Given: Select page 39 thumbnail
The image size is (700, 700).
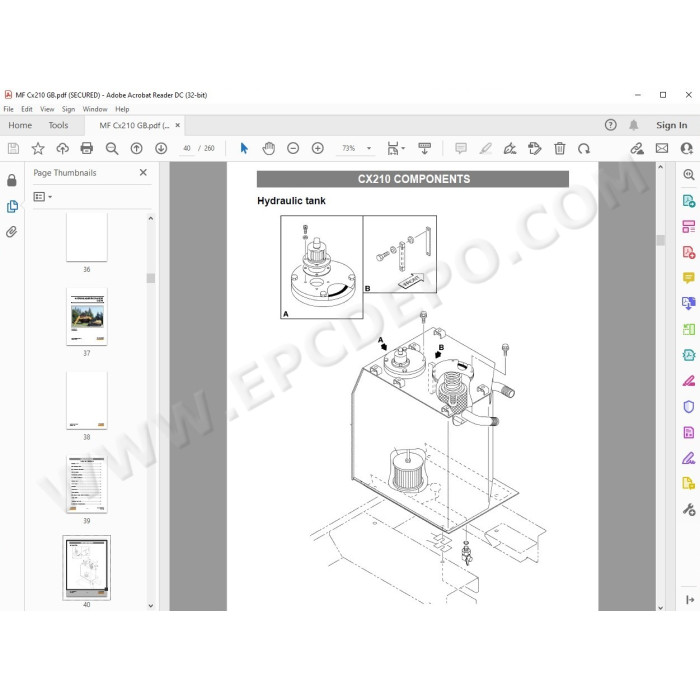Looking at the screenshot, I should click(87, 484).
